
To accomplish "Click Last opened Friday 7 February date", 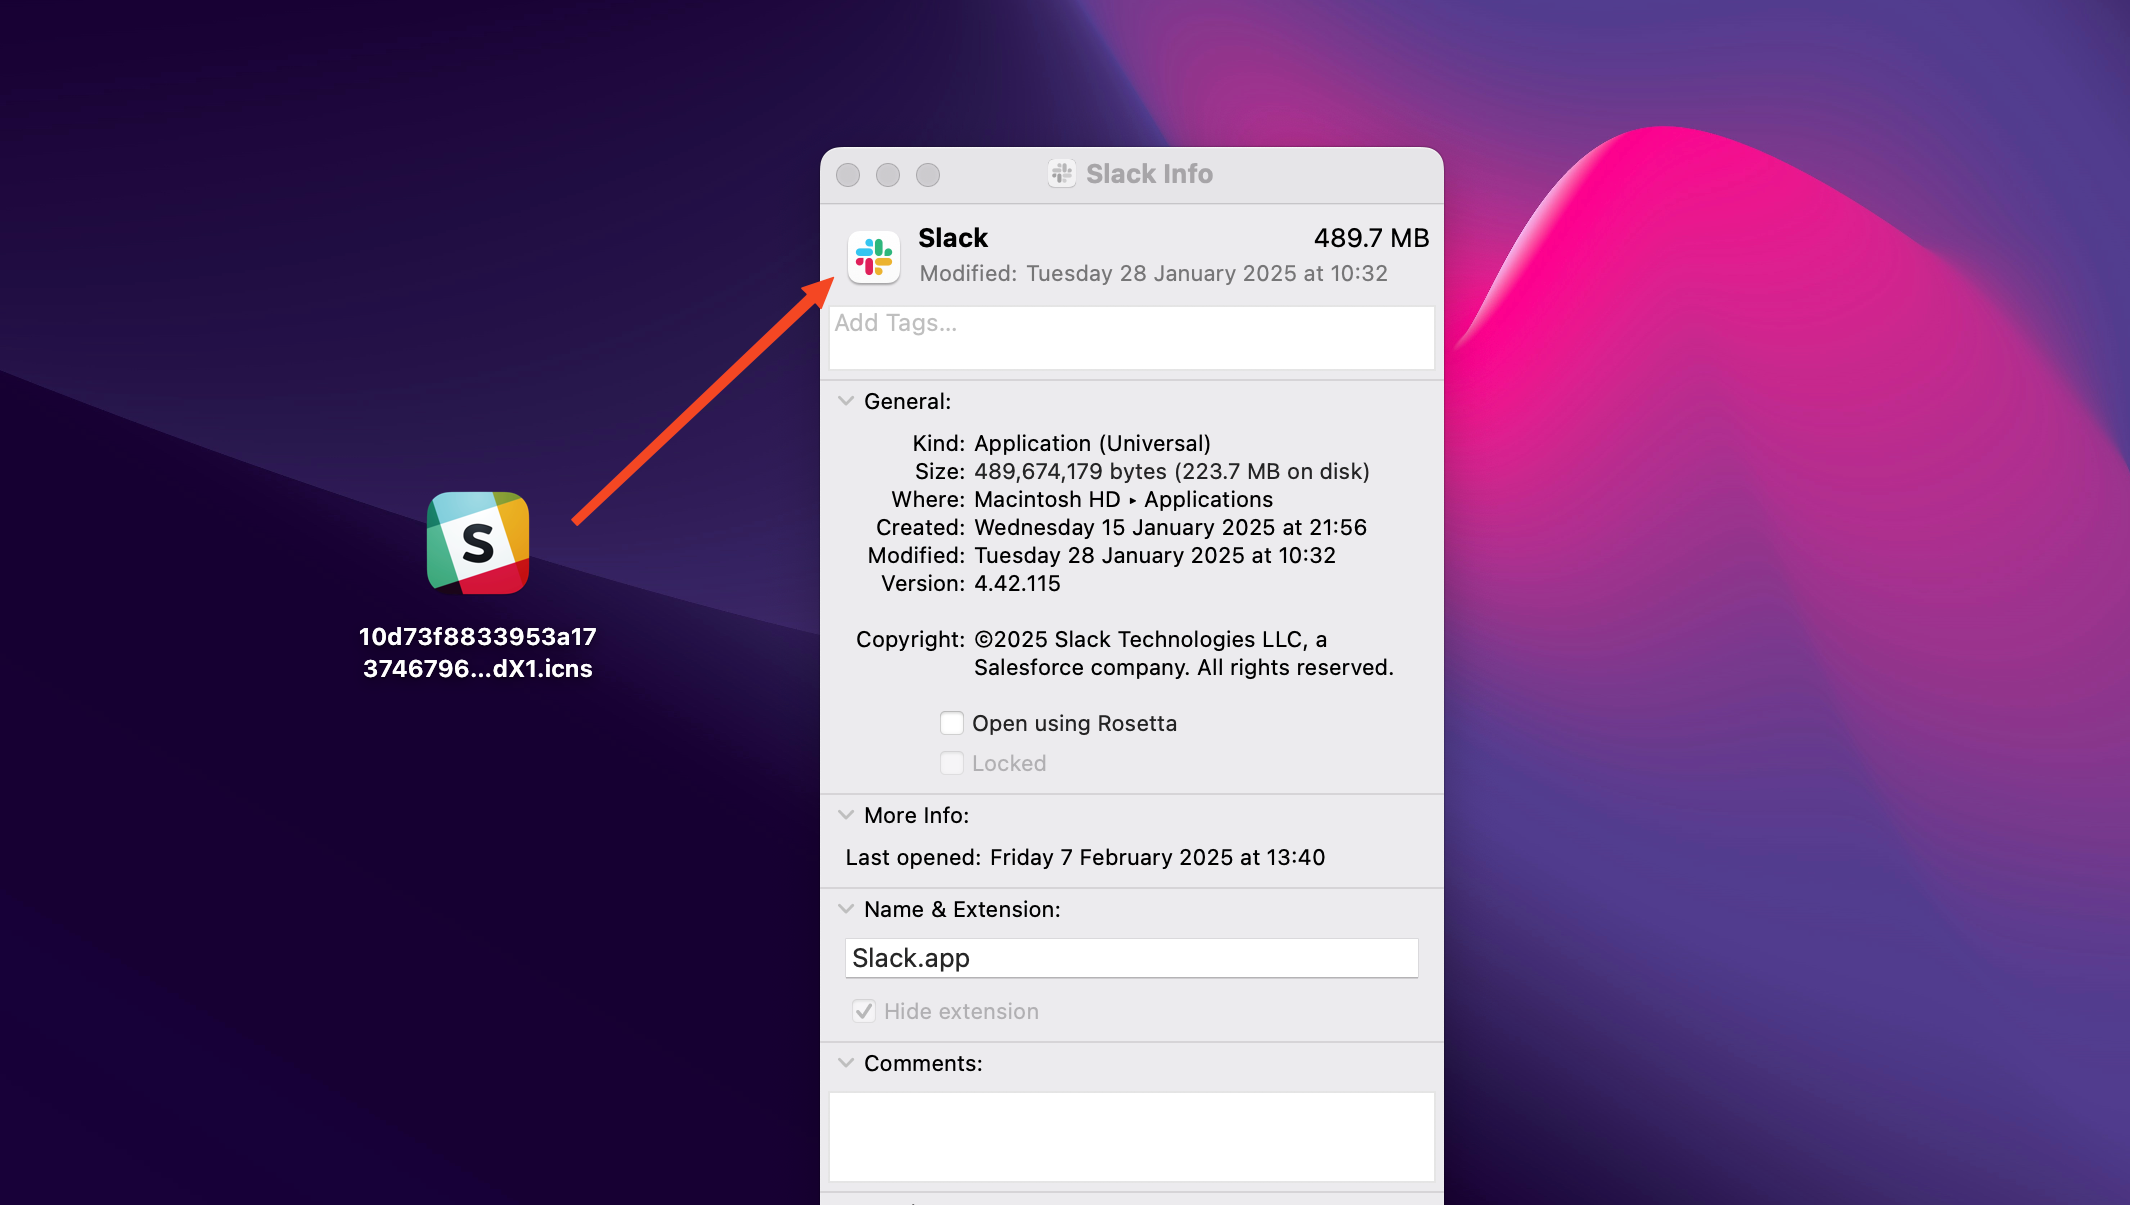I will click(1157, 857).
